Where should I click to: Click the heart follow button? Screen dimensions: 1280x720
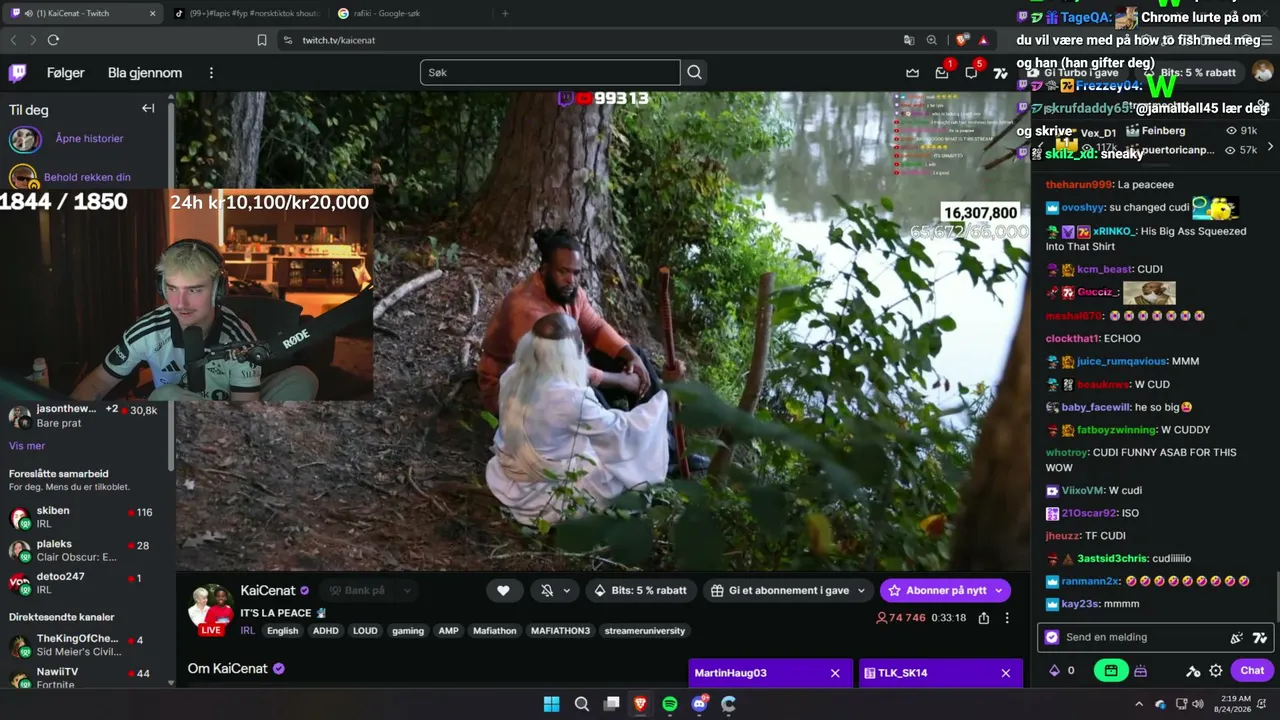click(x=503, y=591)
